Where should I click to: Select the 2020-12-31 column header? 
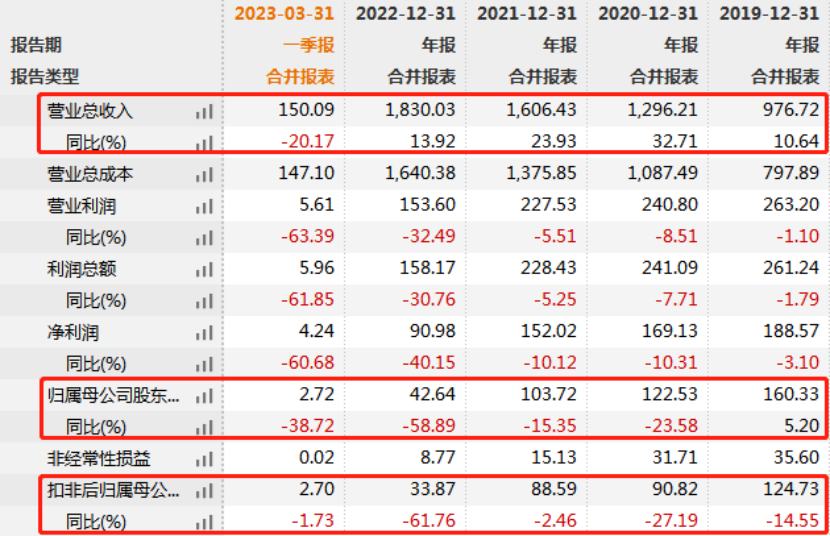coord(648,13)
